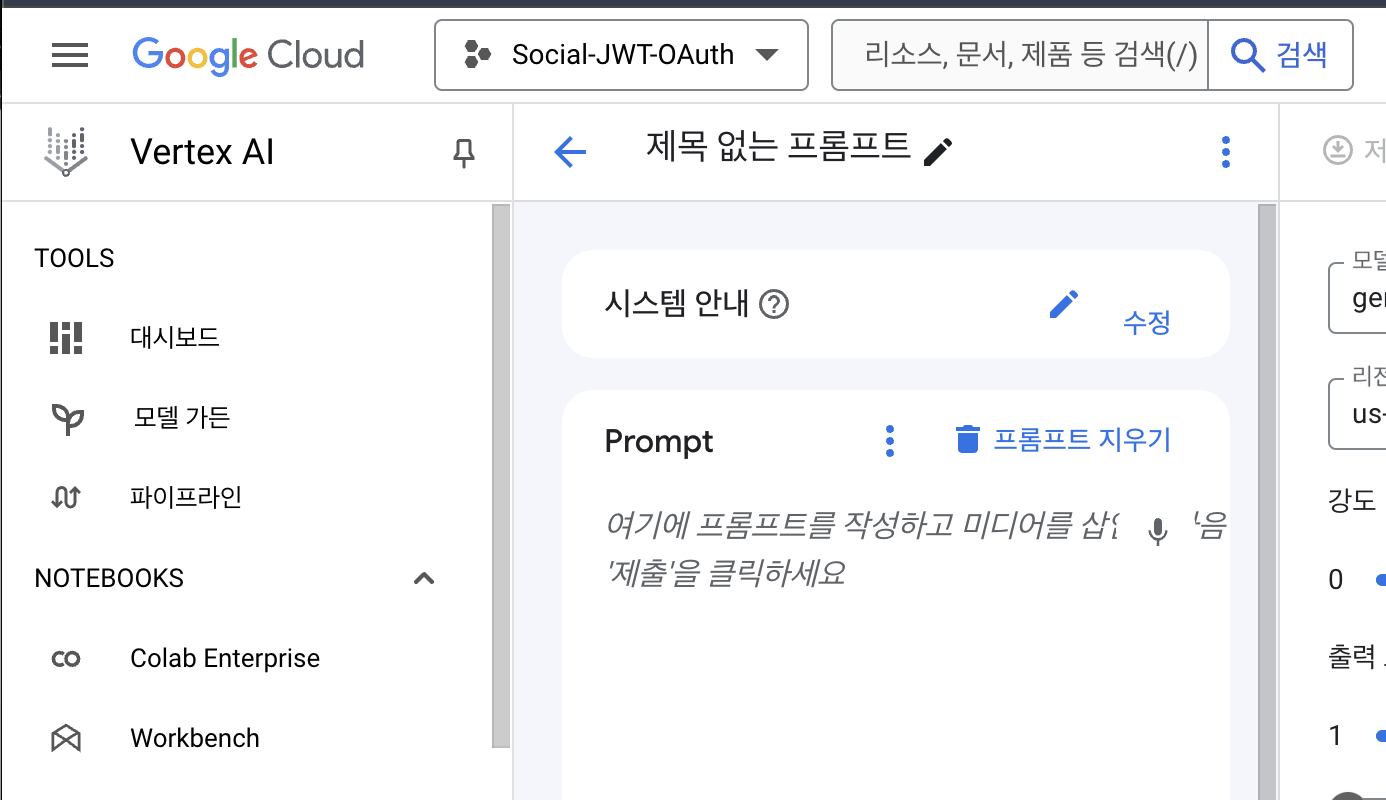This screenshot has height=800, width=1386.
Task: Focus the resource search field
Action: tap(1020, 55)
